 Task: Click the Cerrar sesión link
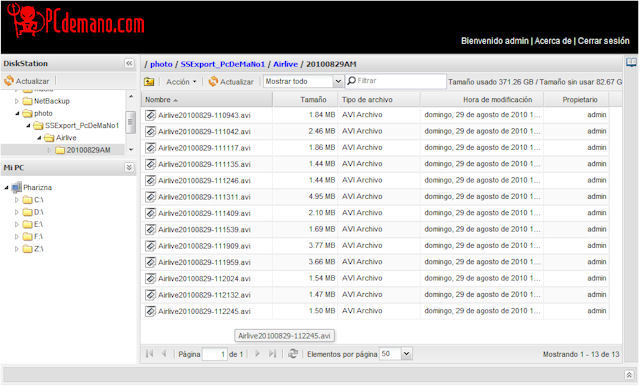click(603, 41)
